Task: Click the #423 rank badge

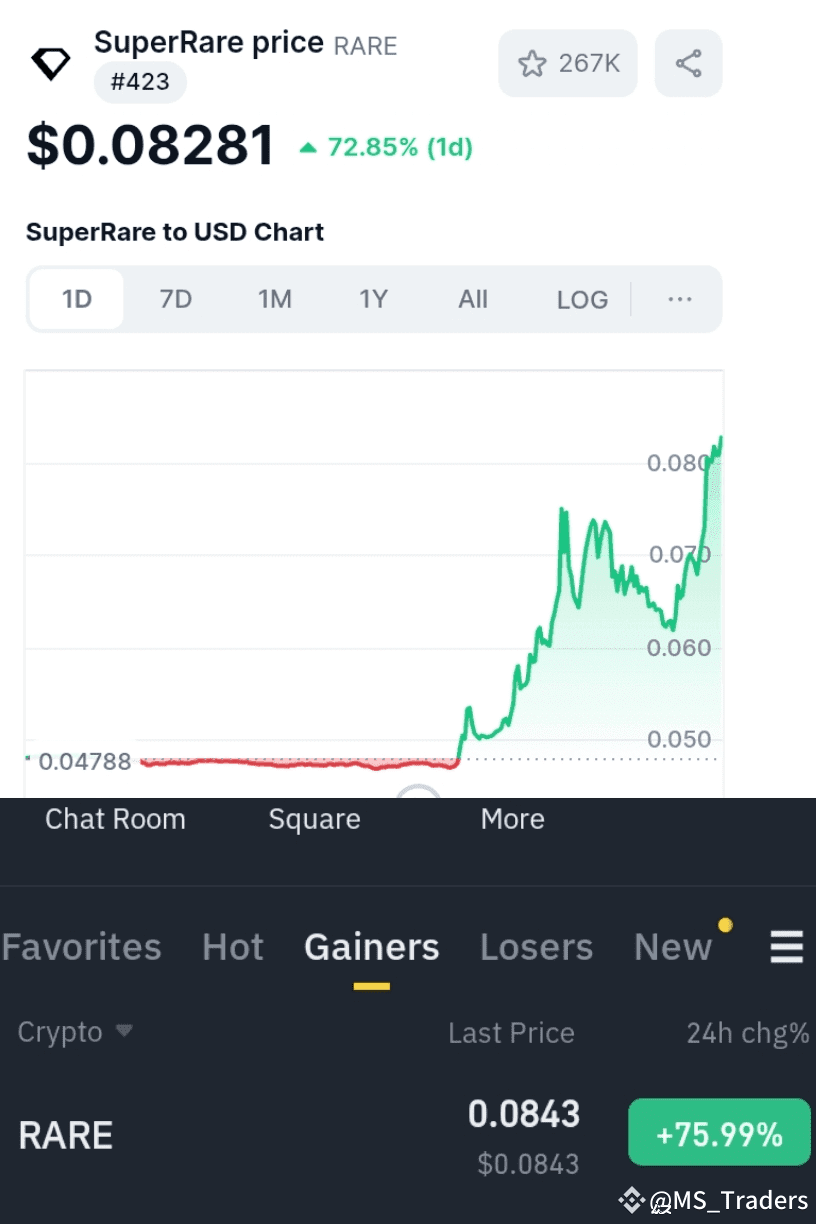Action: 139,82
